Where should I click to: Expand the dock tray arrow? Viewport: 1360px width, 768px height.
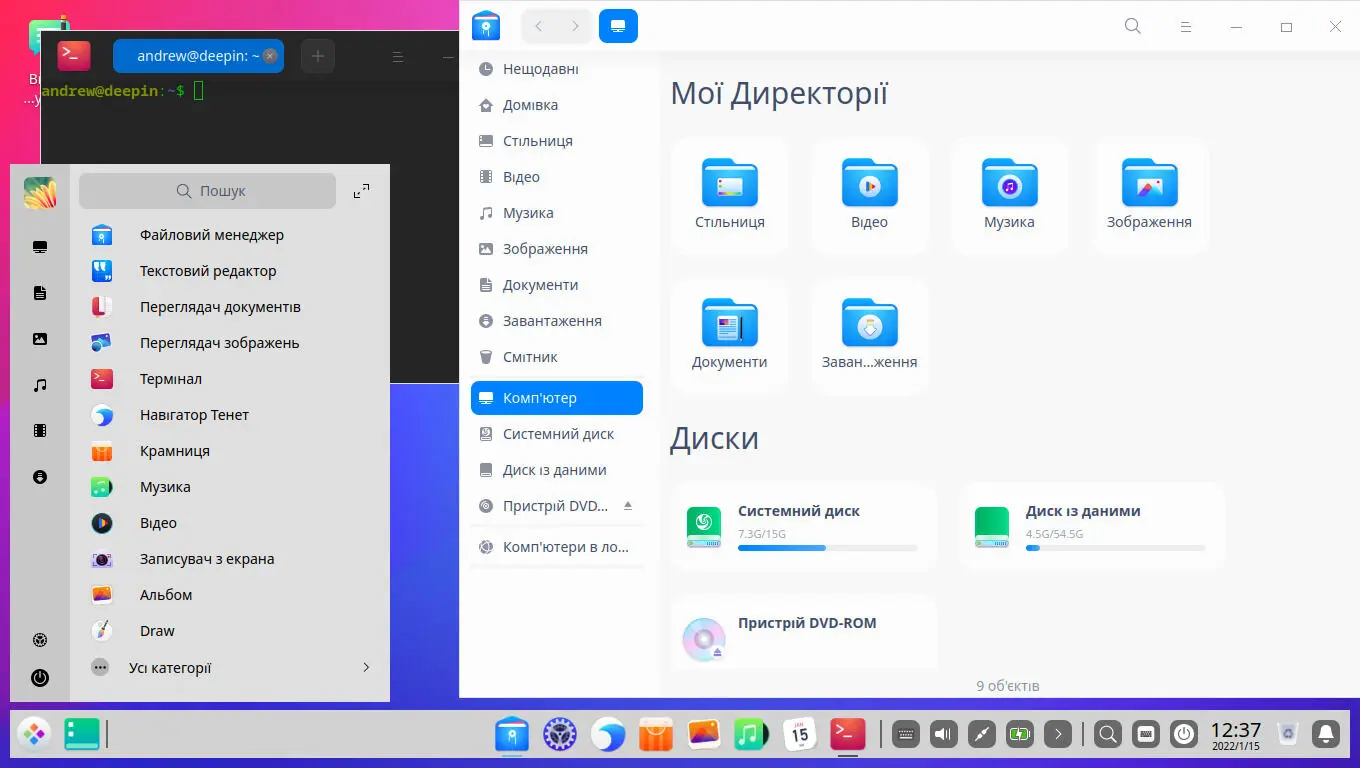[x=1058, y=735]
